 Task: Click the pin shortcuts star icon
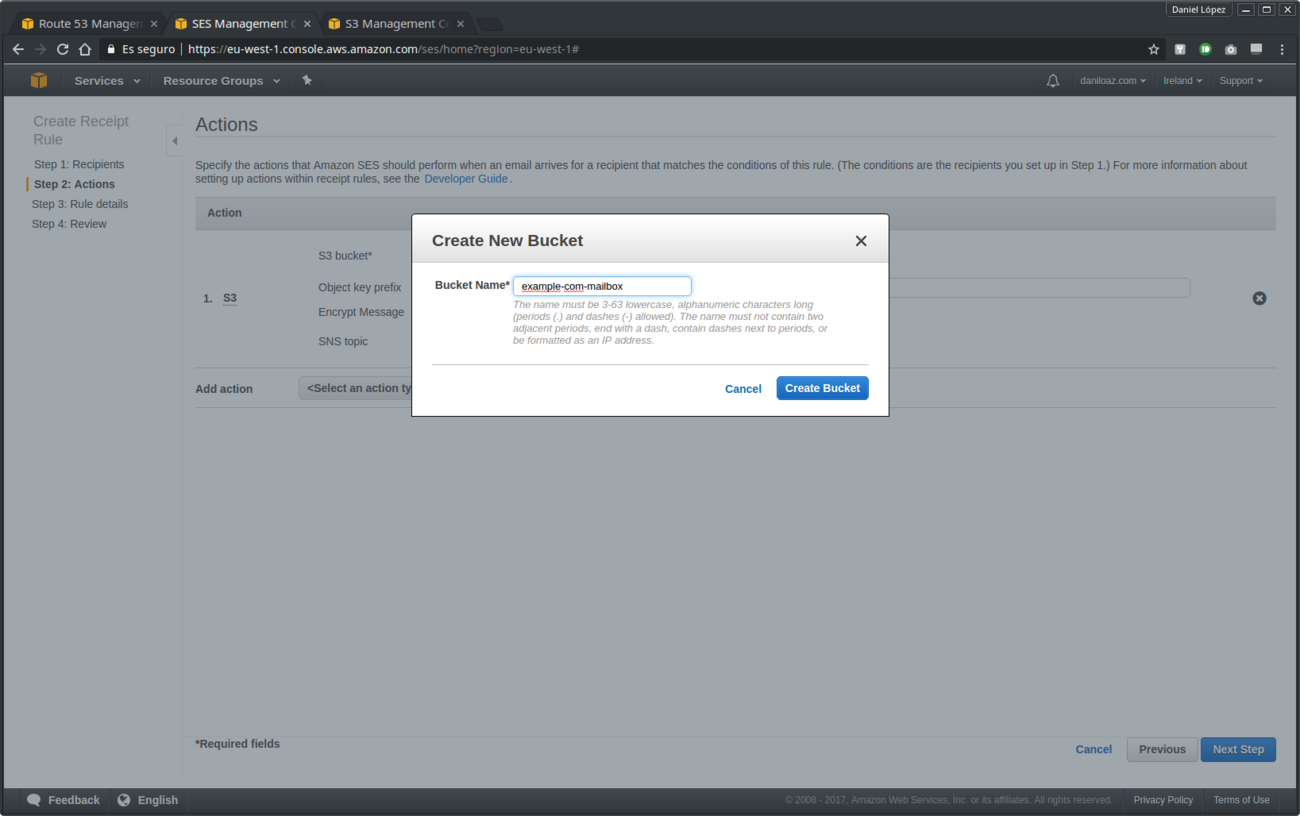(307, 80)
